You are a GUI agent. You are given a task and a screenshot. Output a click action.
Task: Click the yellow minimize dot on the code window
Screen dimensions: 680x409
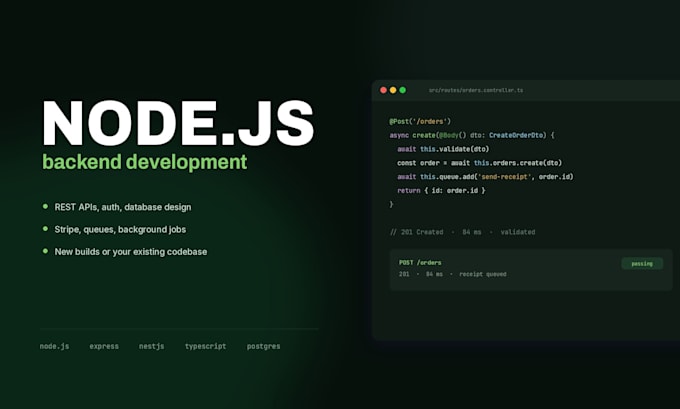(393, 90)
